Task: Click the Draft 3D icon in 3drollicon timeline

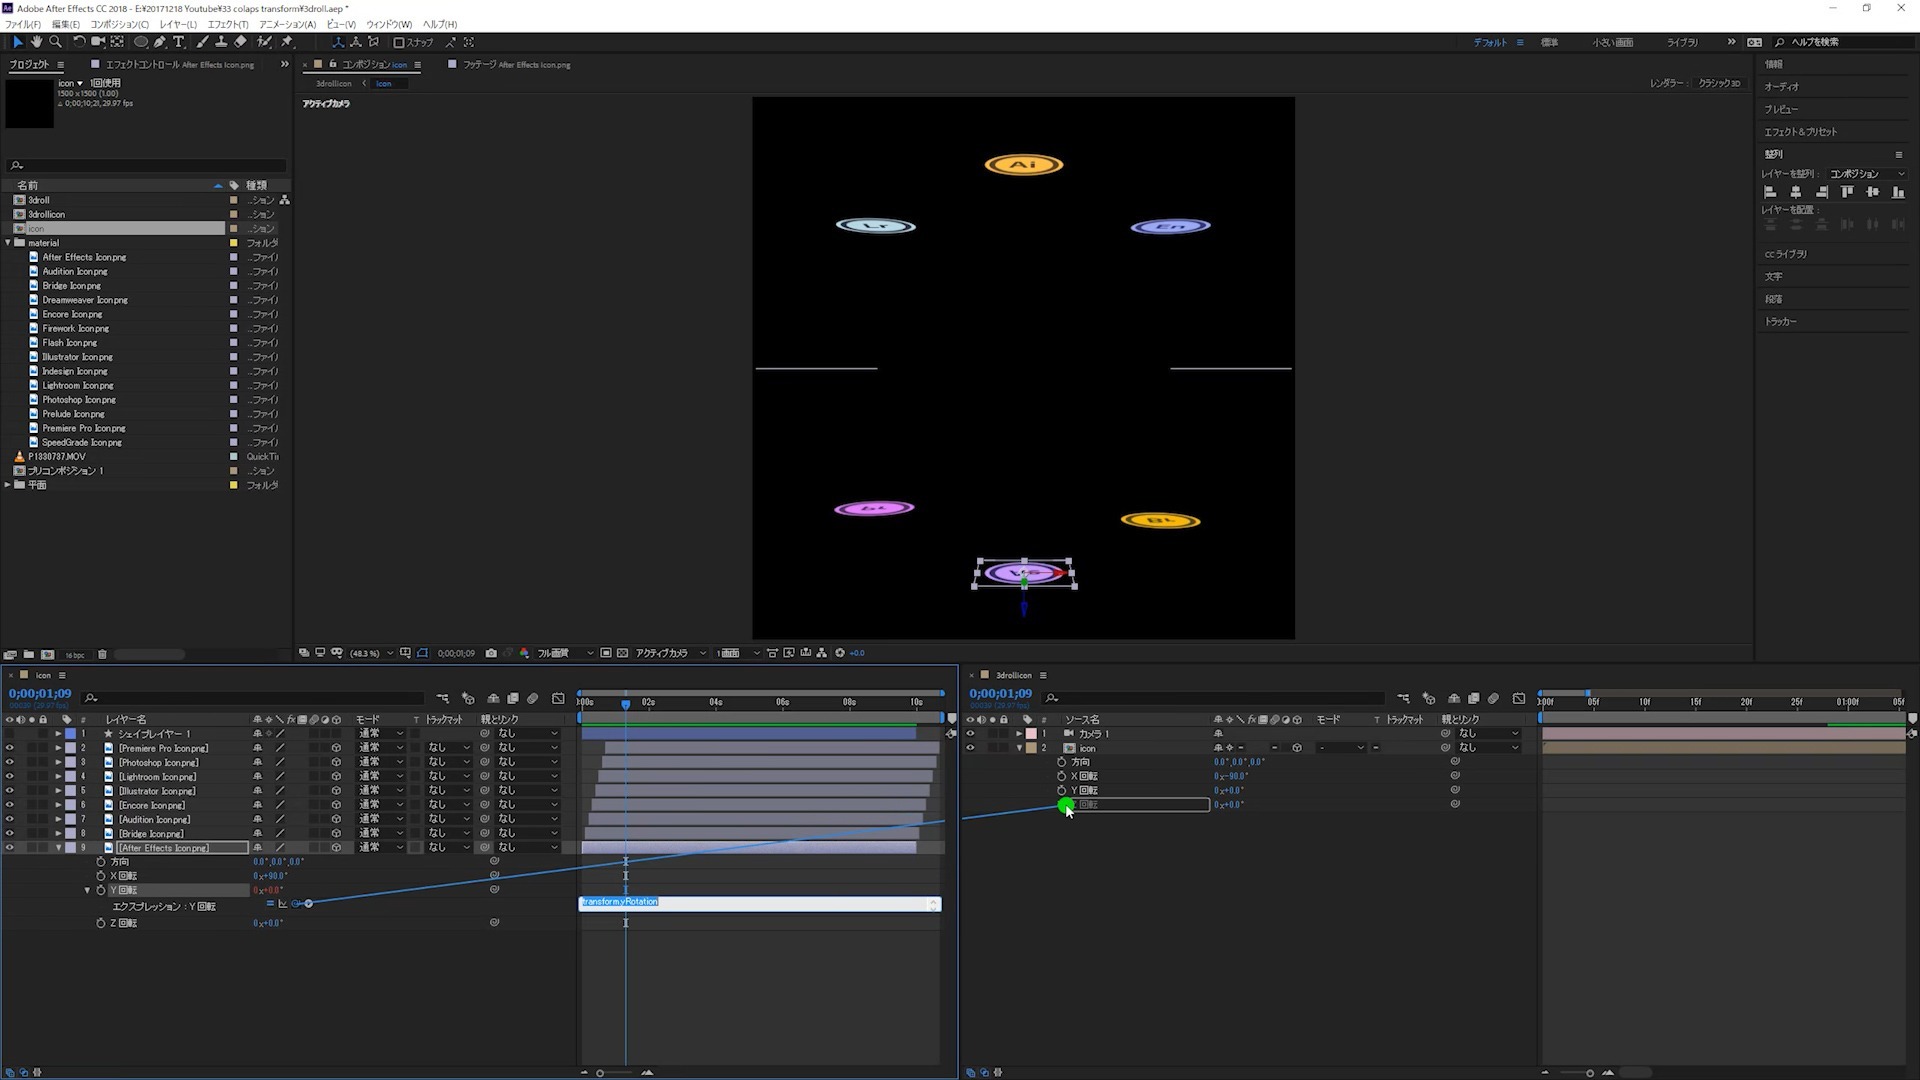Action: click(x=1429, y=698)
